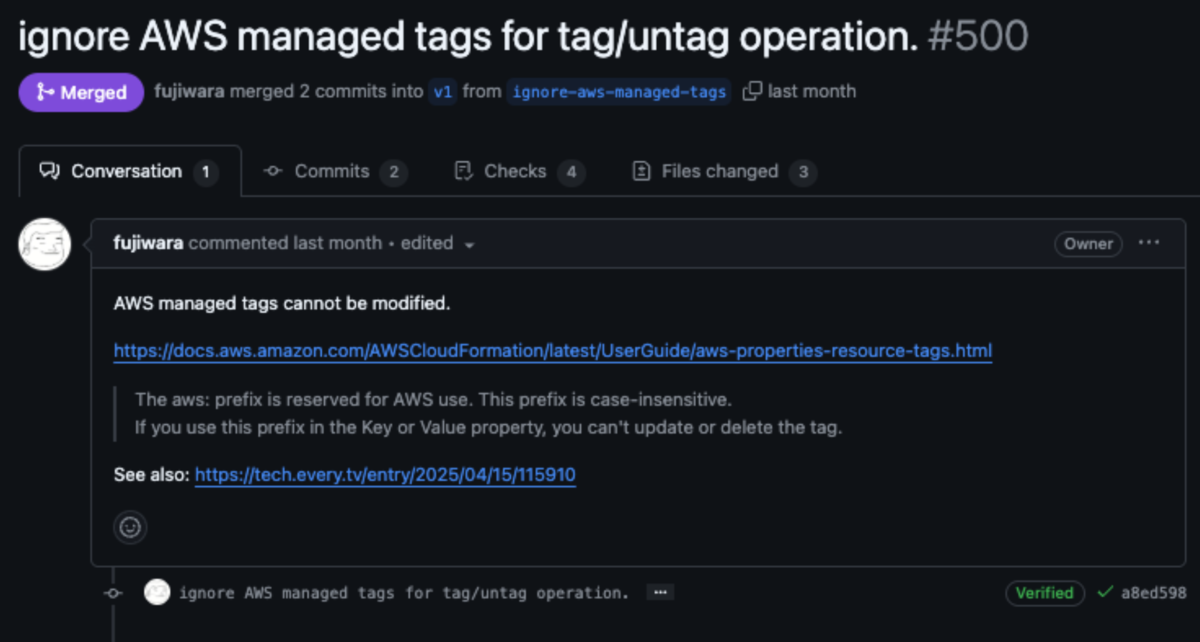1200x642 pixels.
Task: Open the emoji reaction smiley button
Action: click(130, 527)
